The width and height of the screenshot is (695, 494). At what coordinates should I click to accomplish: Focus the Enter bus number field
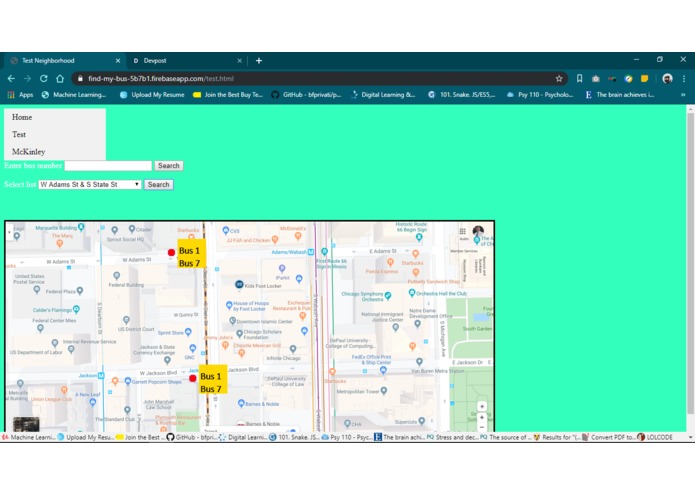pos(108,166)
